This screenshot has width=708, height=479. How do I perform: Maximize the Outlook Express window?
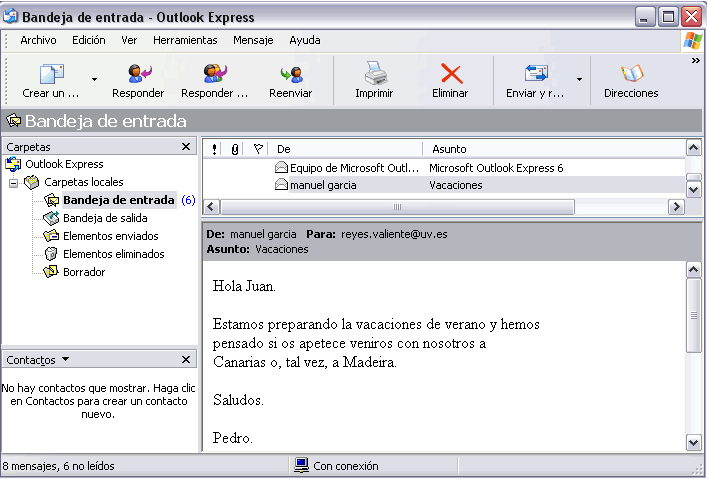tap(668, 17)
